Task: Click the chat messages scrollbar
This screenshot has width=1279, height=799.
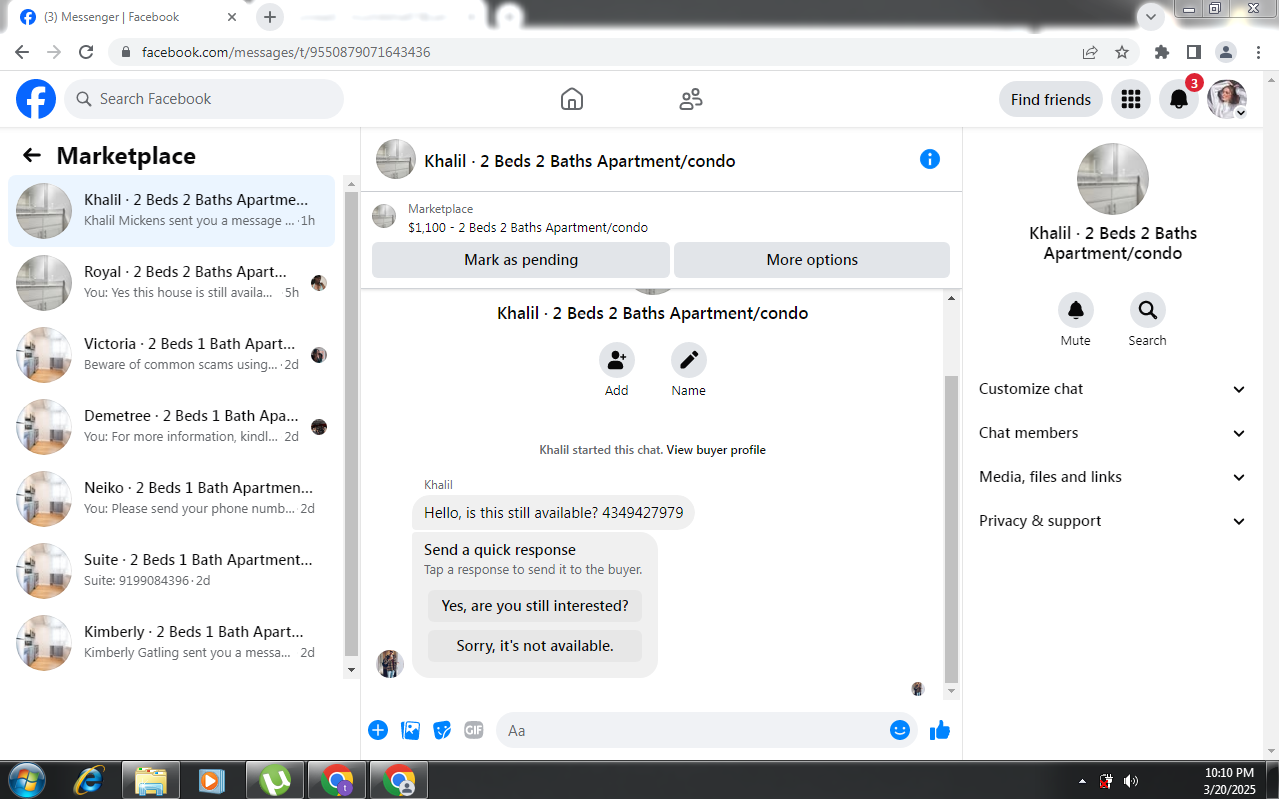Action: 951,530
